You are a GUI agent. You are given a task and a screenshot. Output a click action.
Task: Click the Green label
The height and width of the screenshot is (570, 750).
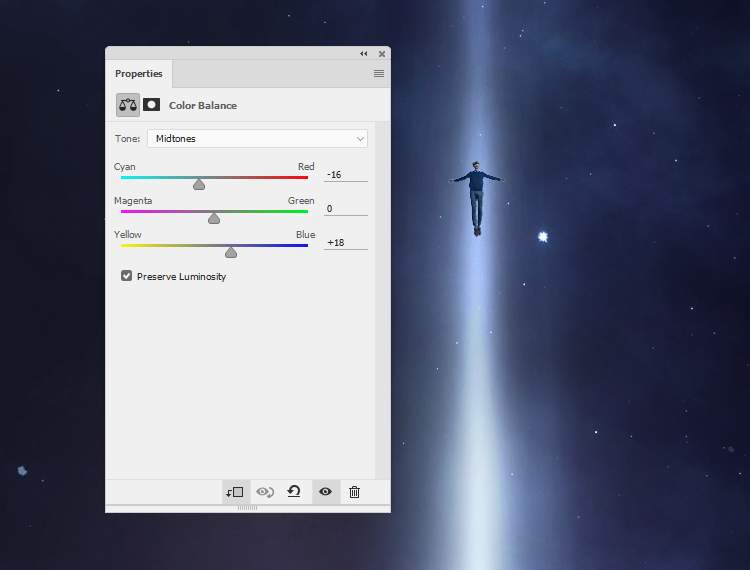tap(301, 201)
